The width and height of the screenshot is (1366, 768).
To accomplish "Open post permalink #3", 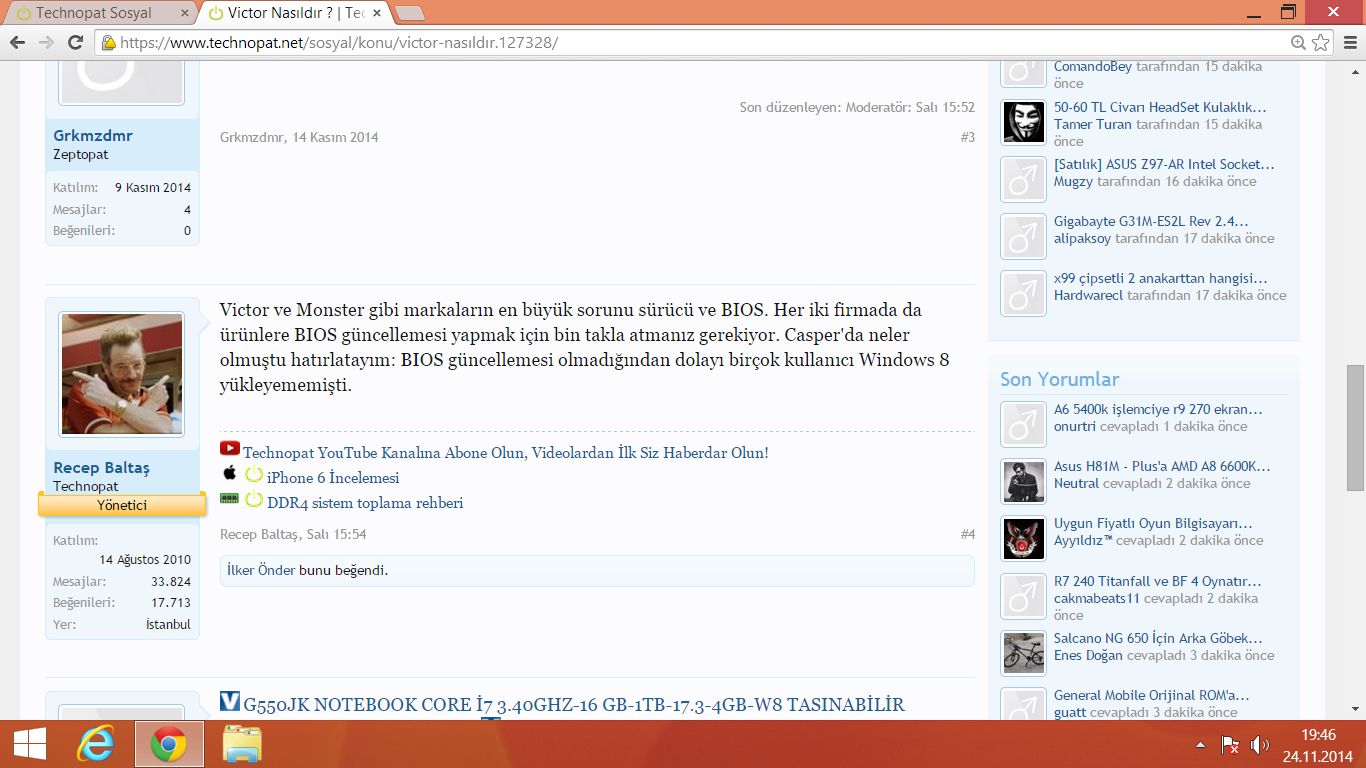I will [967, 137].
